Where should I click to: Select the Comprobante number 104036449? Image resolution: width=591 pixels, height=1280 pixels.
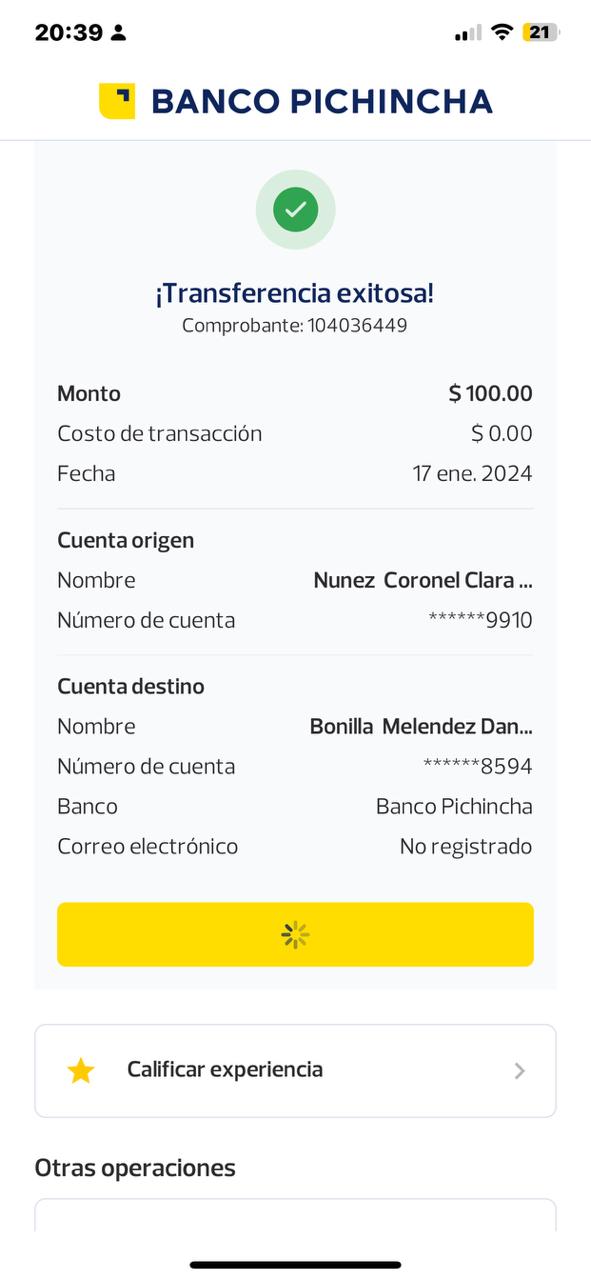357,325
